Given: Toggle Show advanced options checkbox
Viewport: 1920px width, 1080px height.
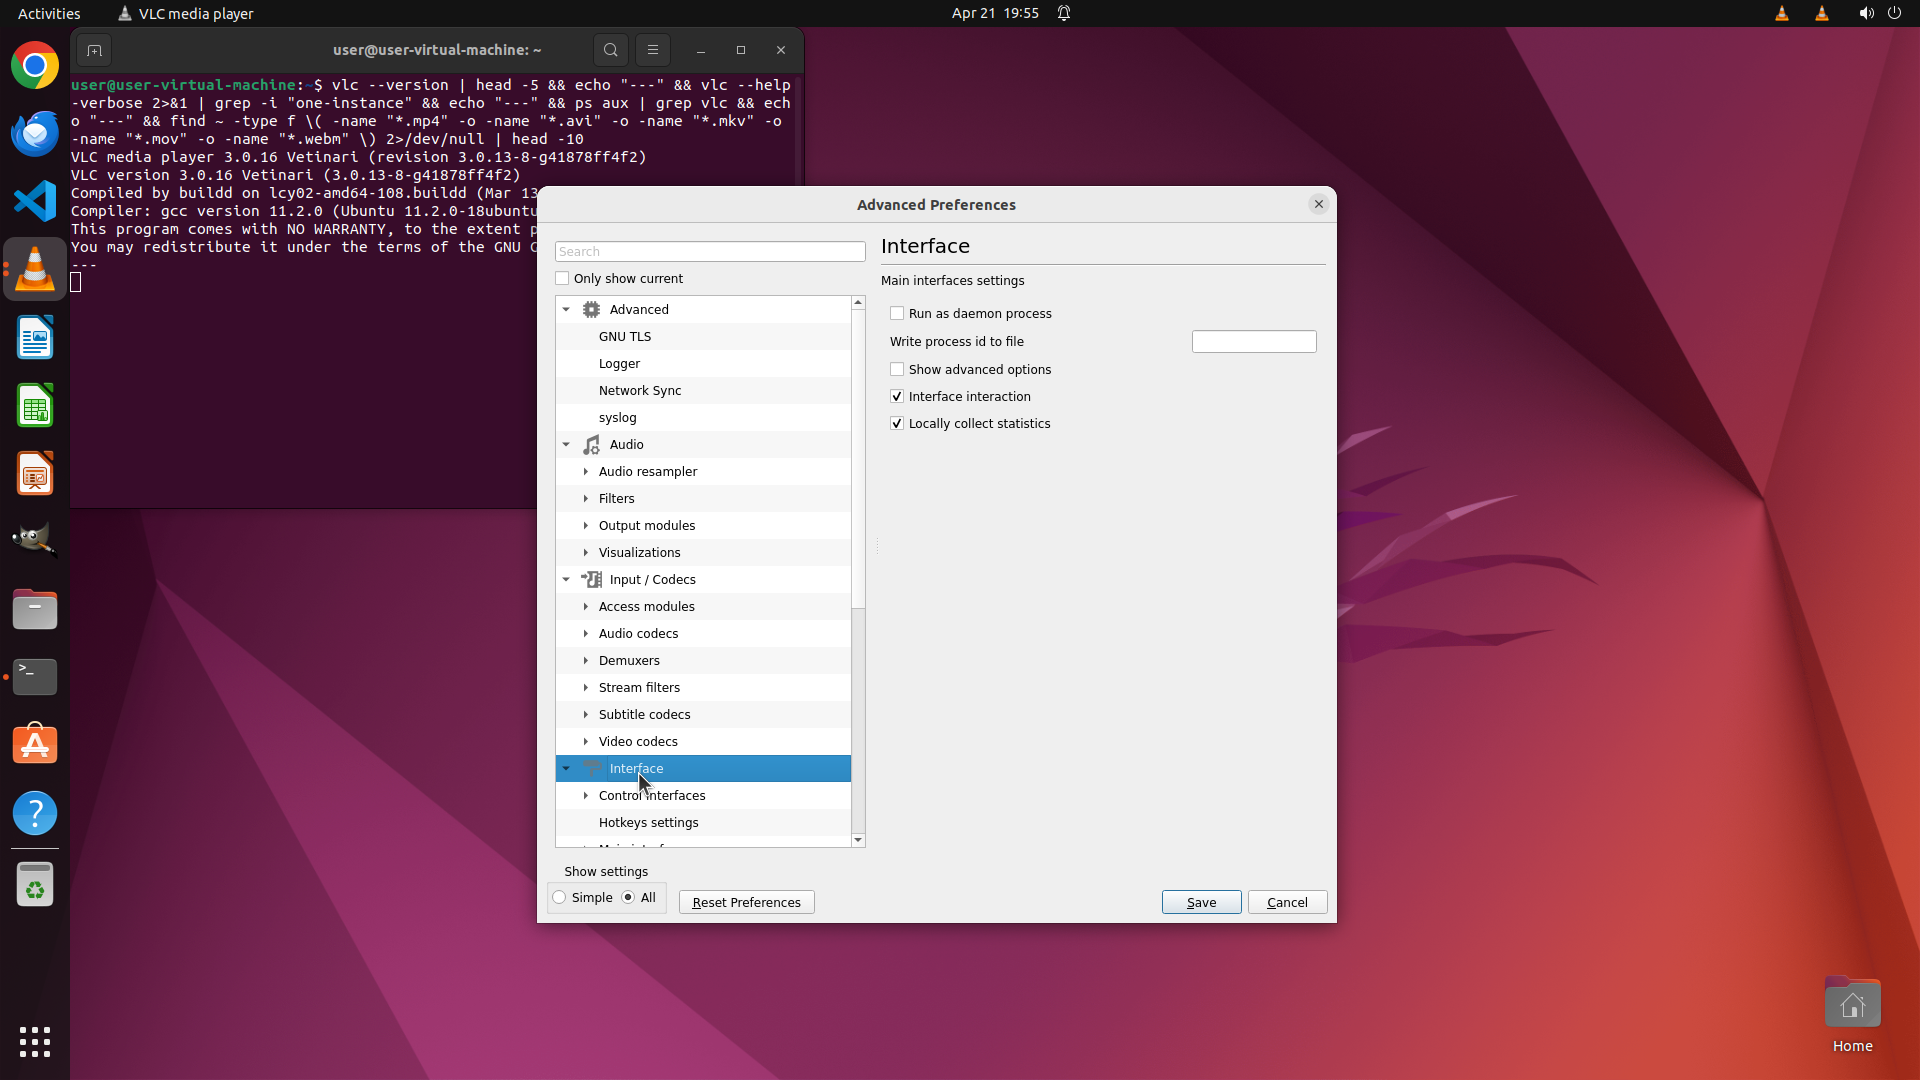Looking at the screenshot, I should coord(897,370).
